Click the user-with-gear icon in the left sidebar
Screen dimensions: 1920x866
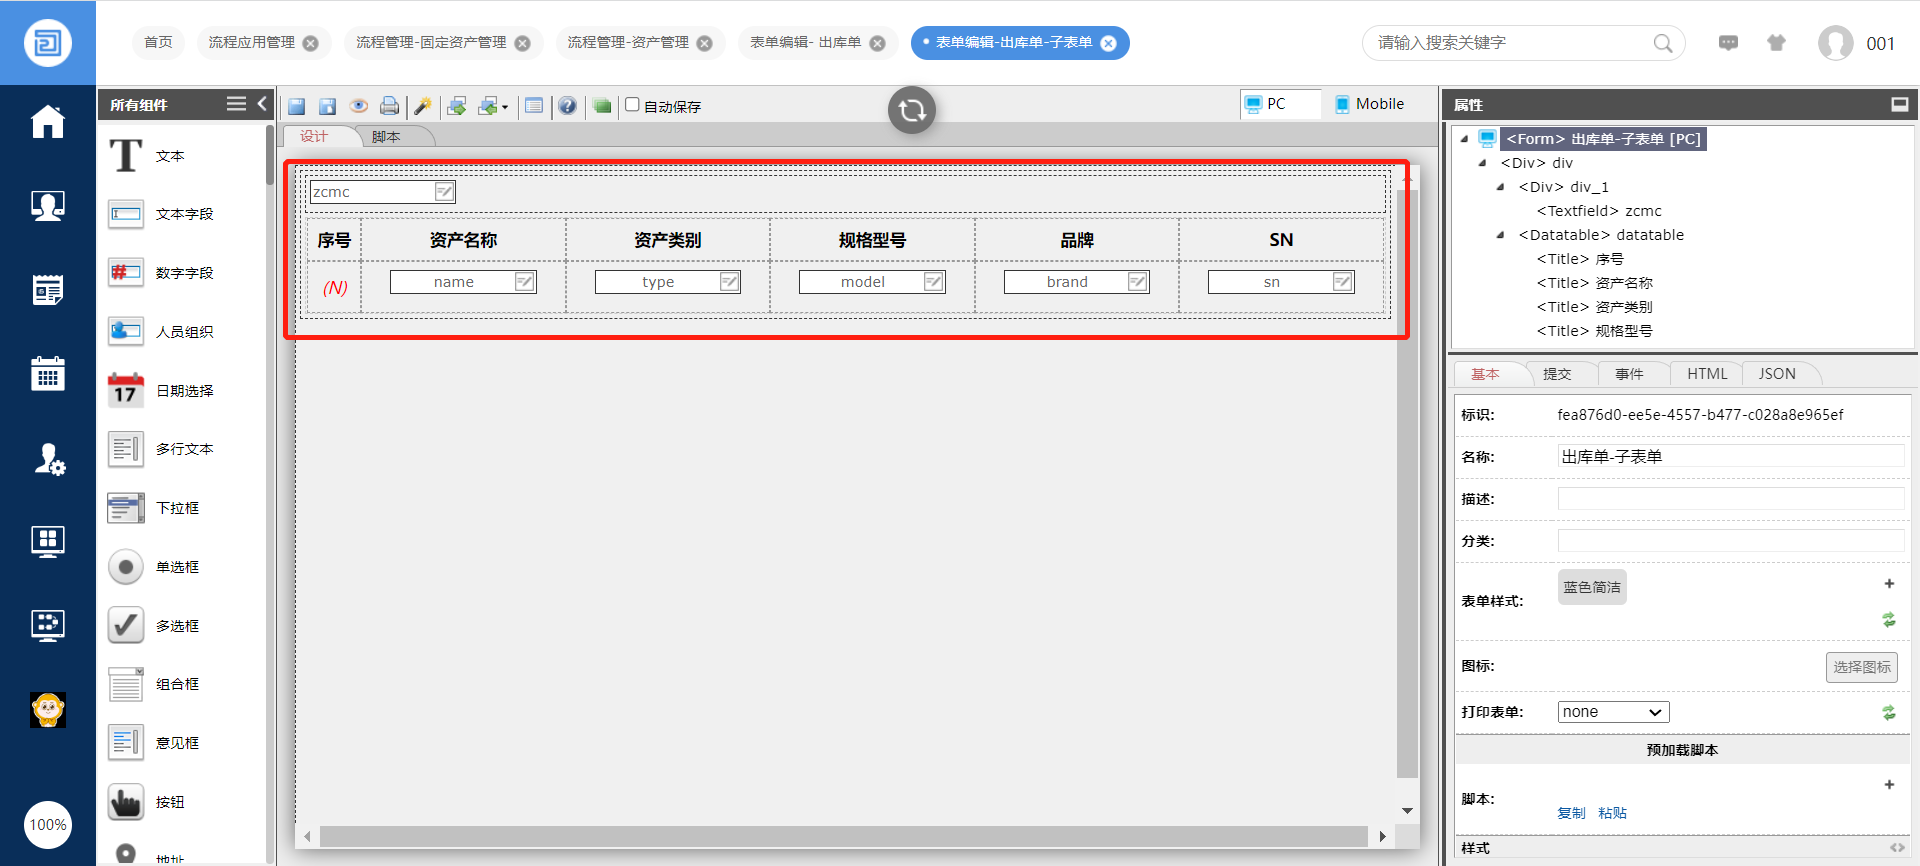click(x=49, y=459)
